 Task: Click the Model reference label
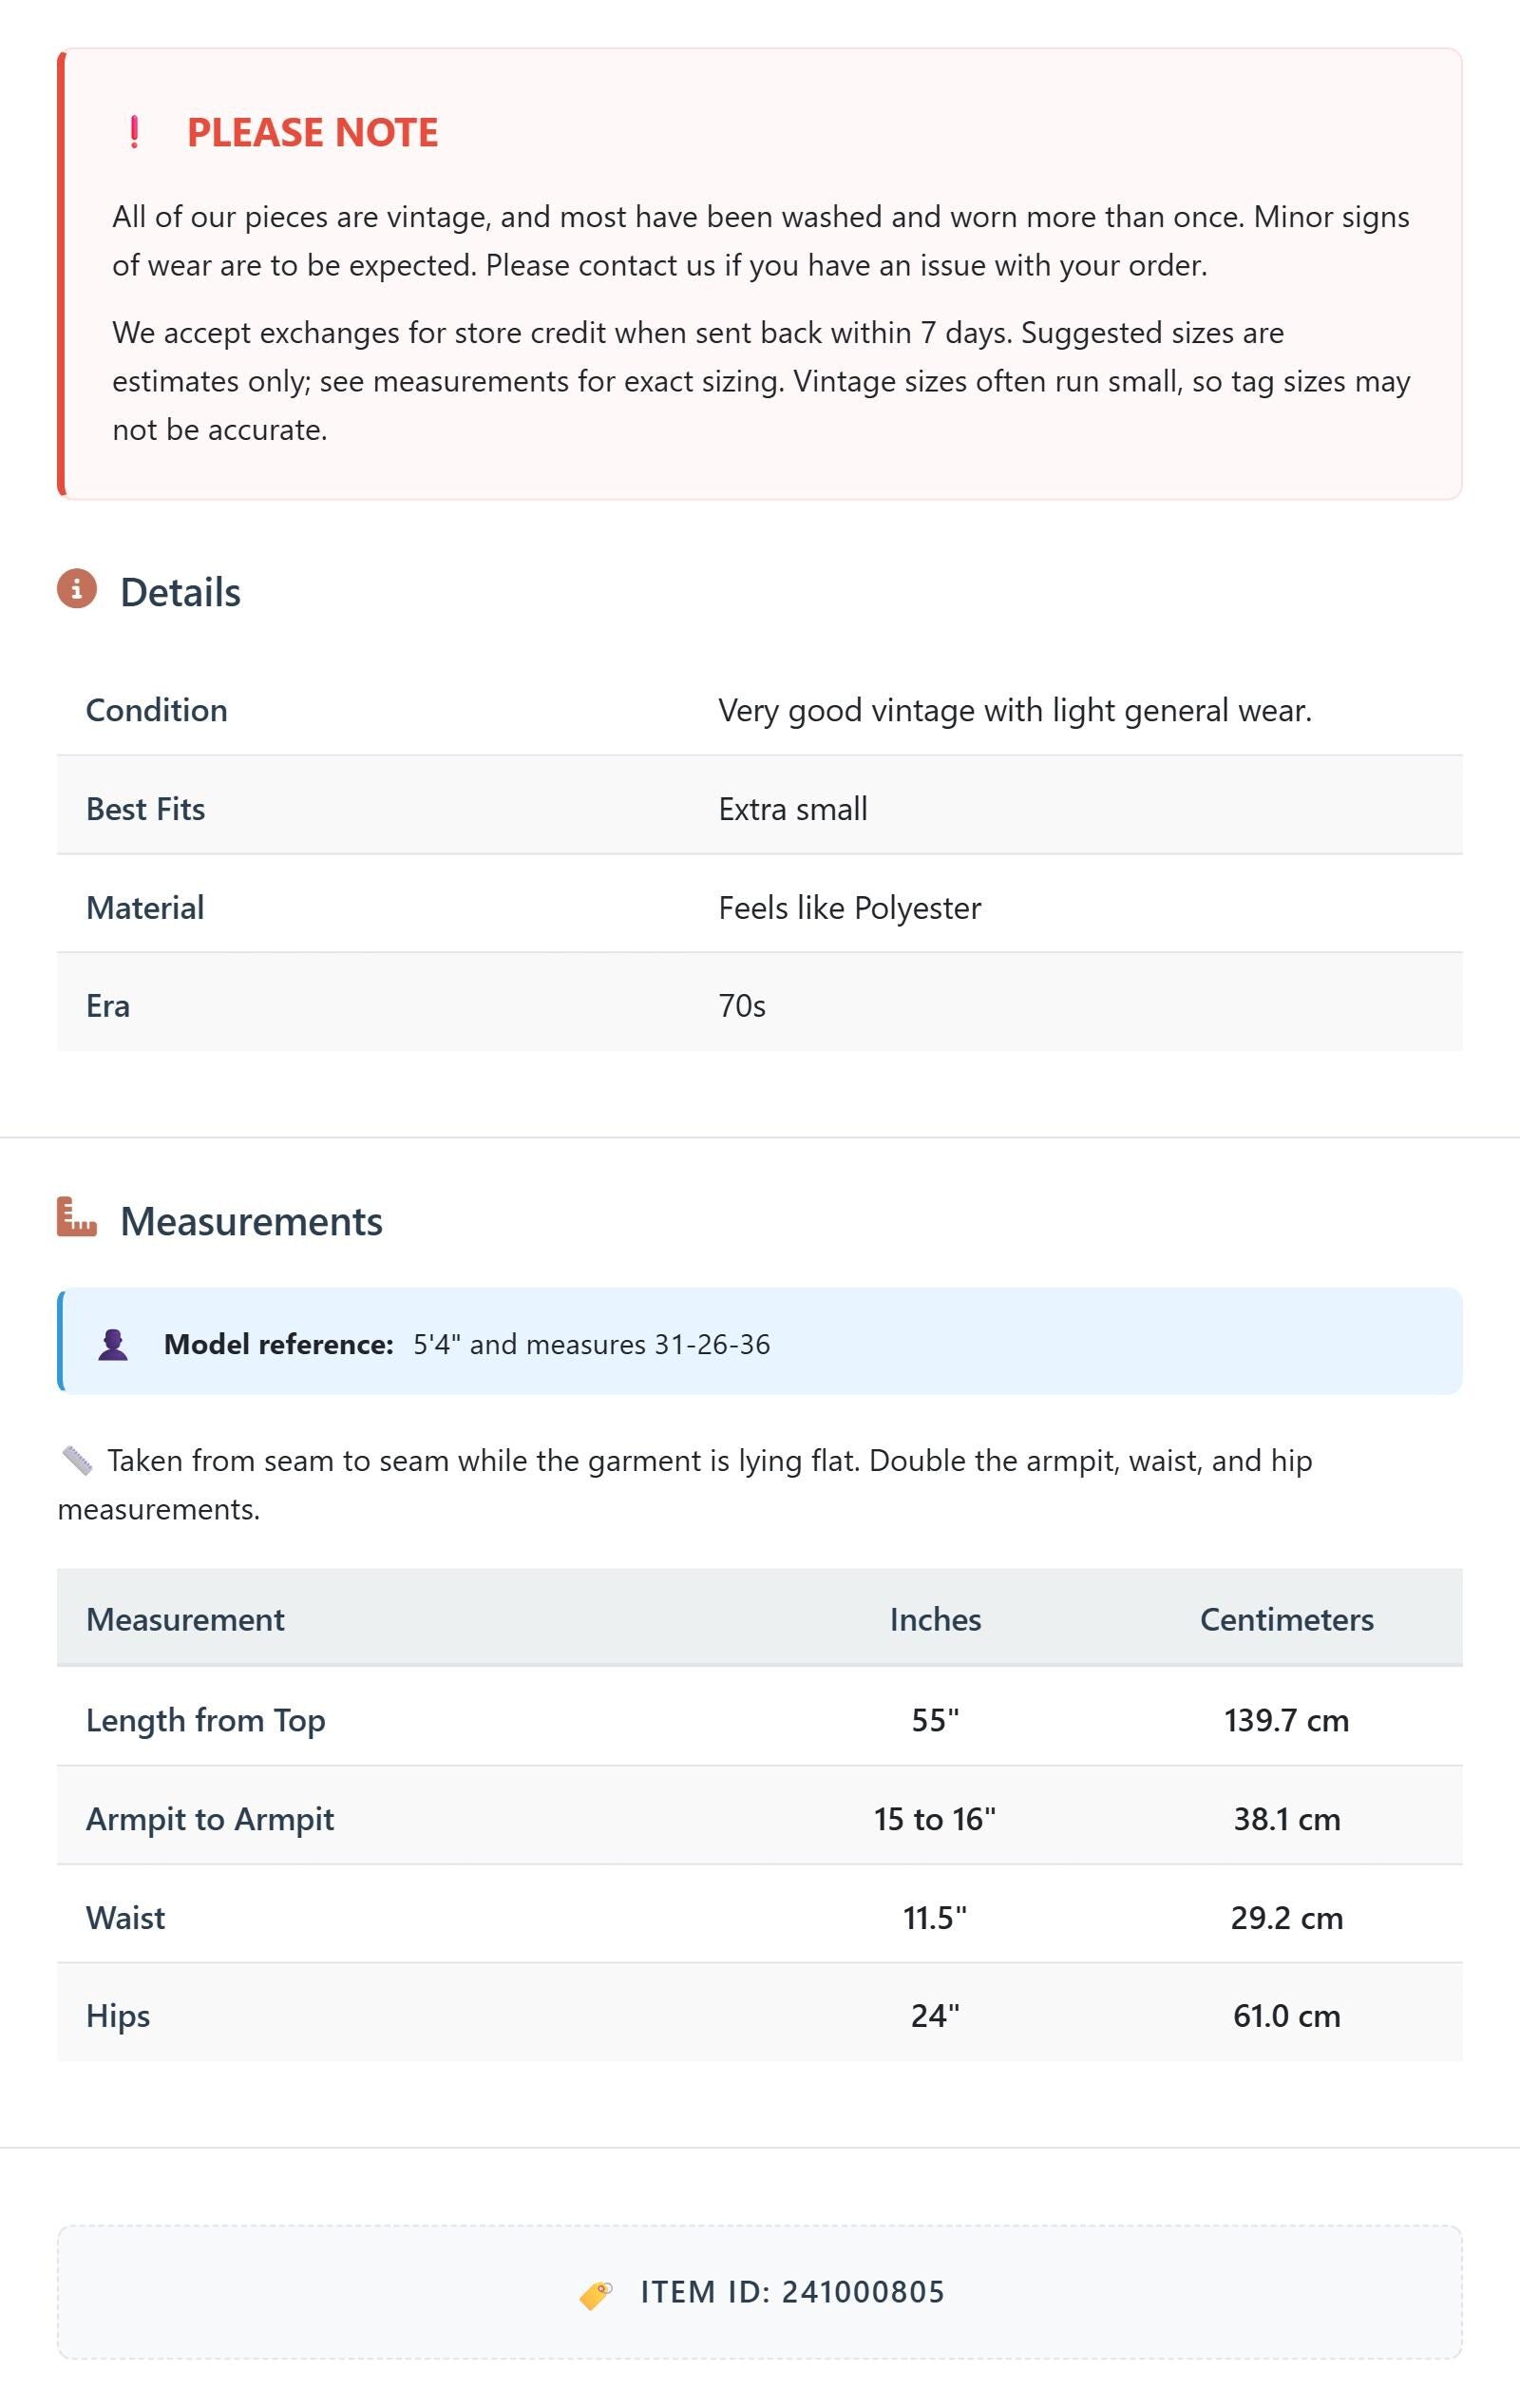click(x=278, y=1344)
